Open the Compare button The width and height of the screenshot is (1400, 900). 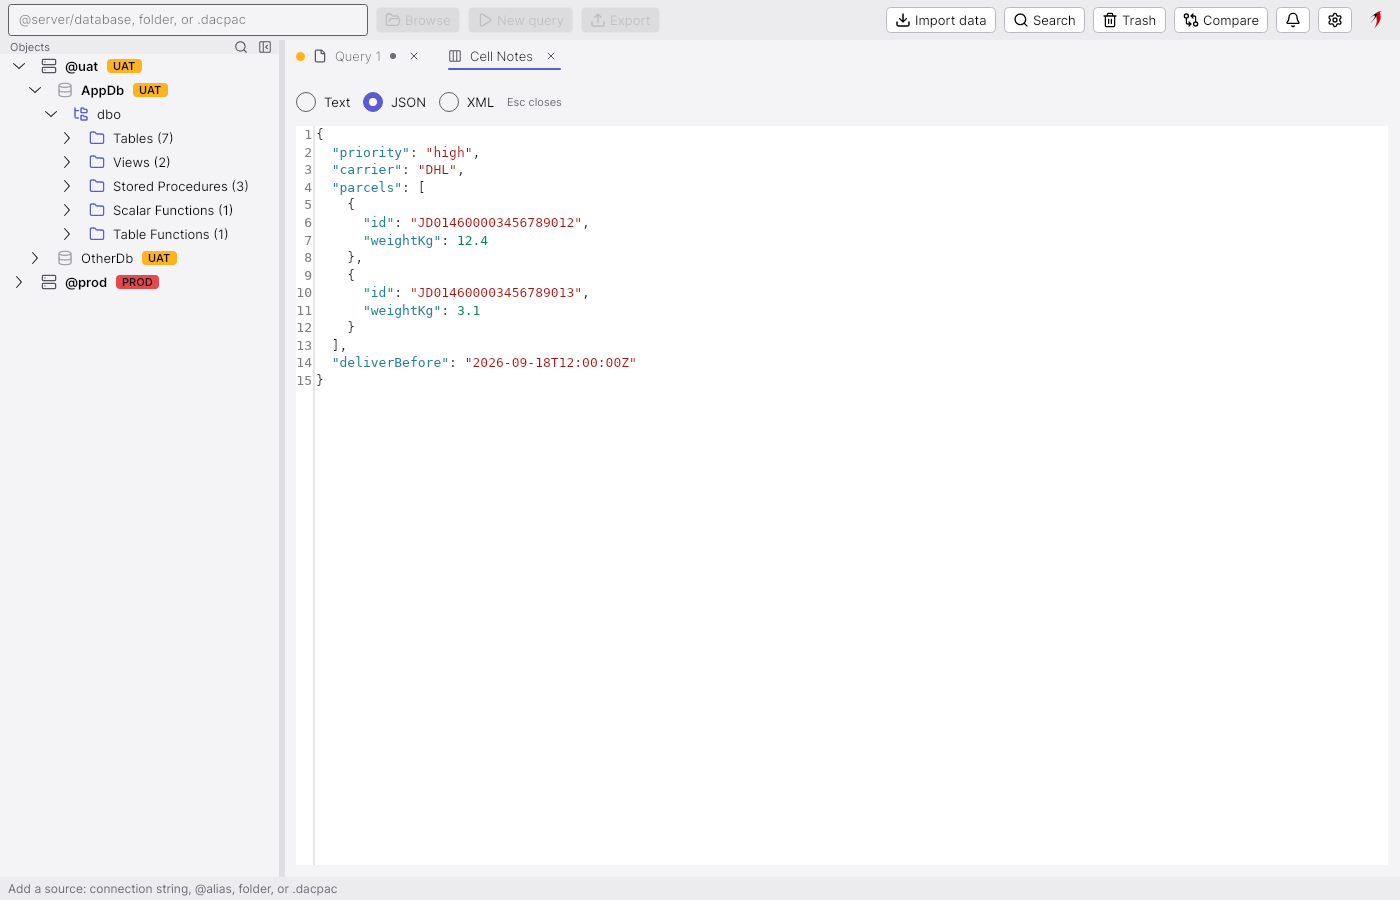[1221, 20]
